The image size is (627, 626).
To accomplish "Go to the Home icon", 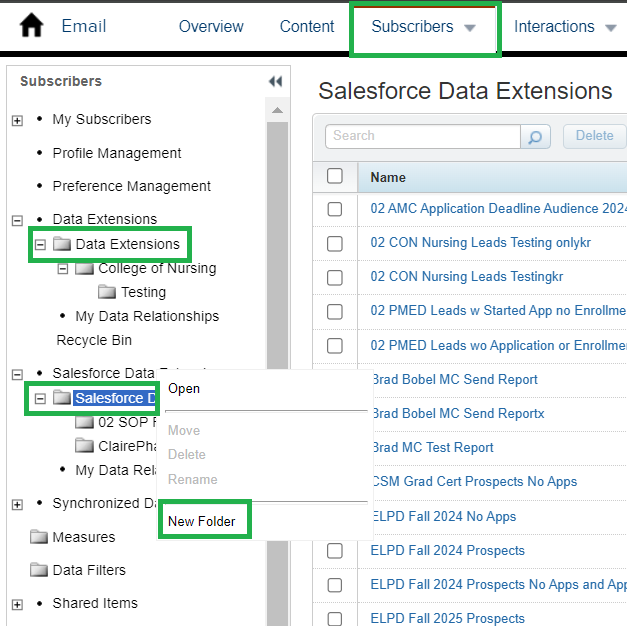I will [32, 25].
